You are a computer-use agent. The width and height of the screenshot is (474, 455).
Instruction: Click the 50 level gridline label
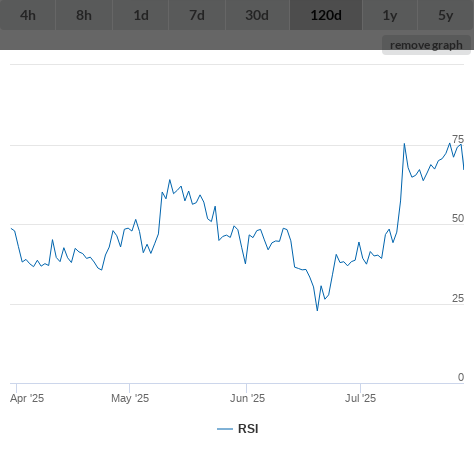tap(458, 218)
